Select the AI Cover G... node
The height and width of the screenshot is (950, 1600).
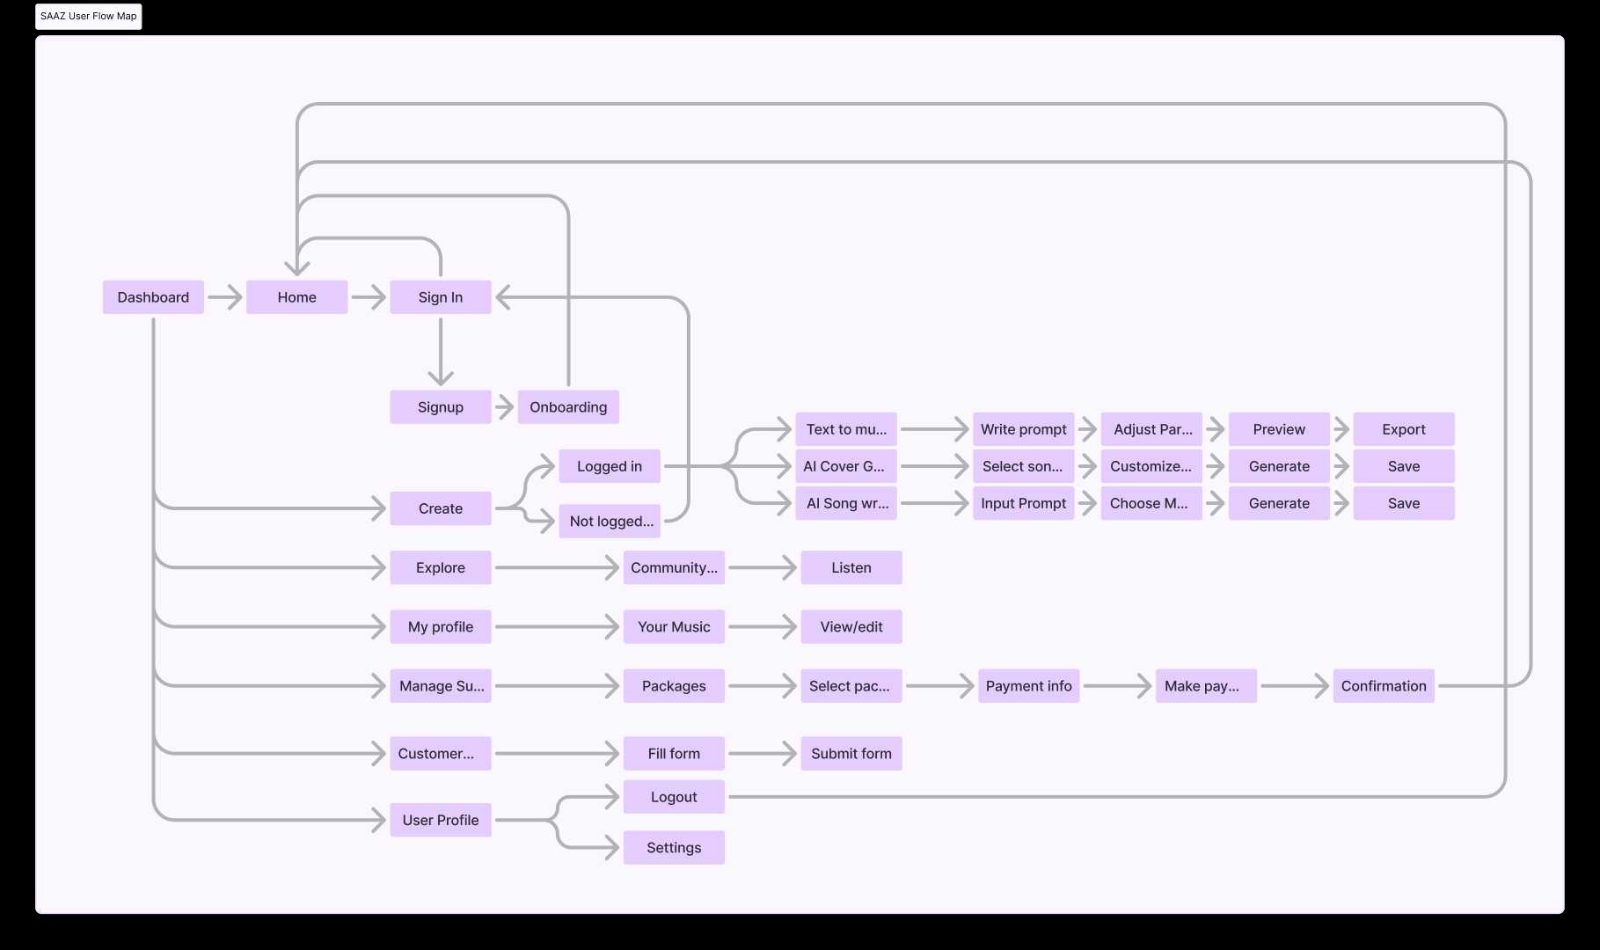(846, 466)
